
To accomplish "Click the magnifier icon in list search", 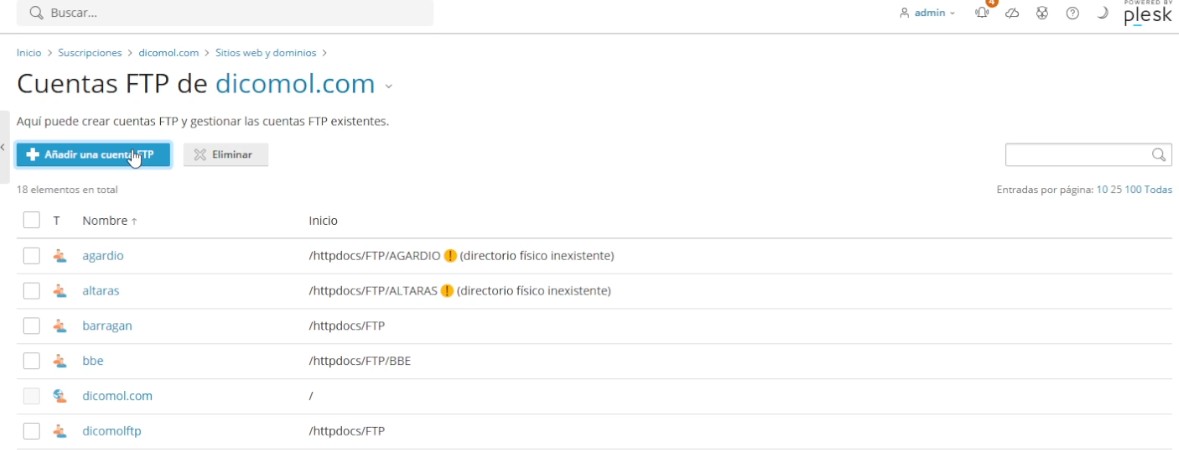I will [1159, 155].
